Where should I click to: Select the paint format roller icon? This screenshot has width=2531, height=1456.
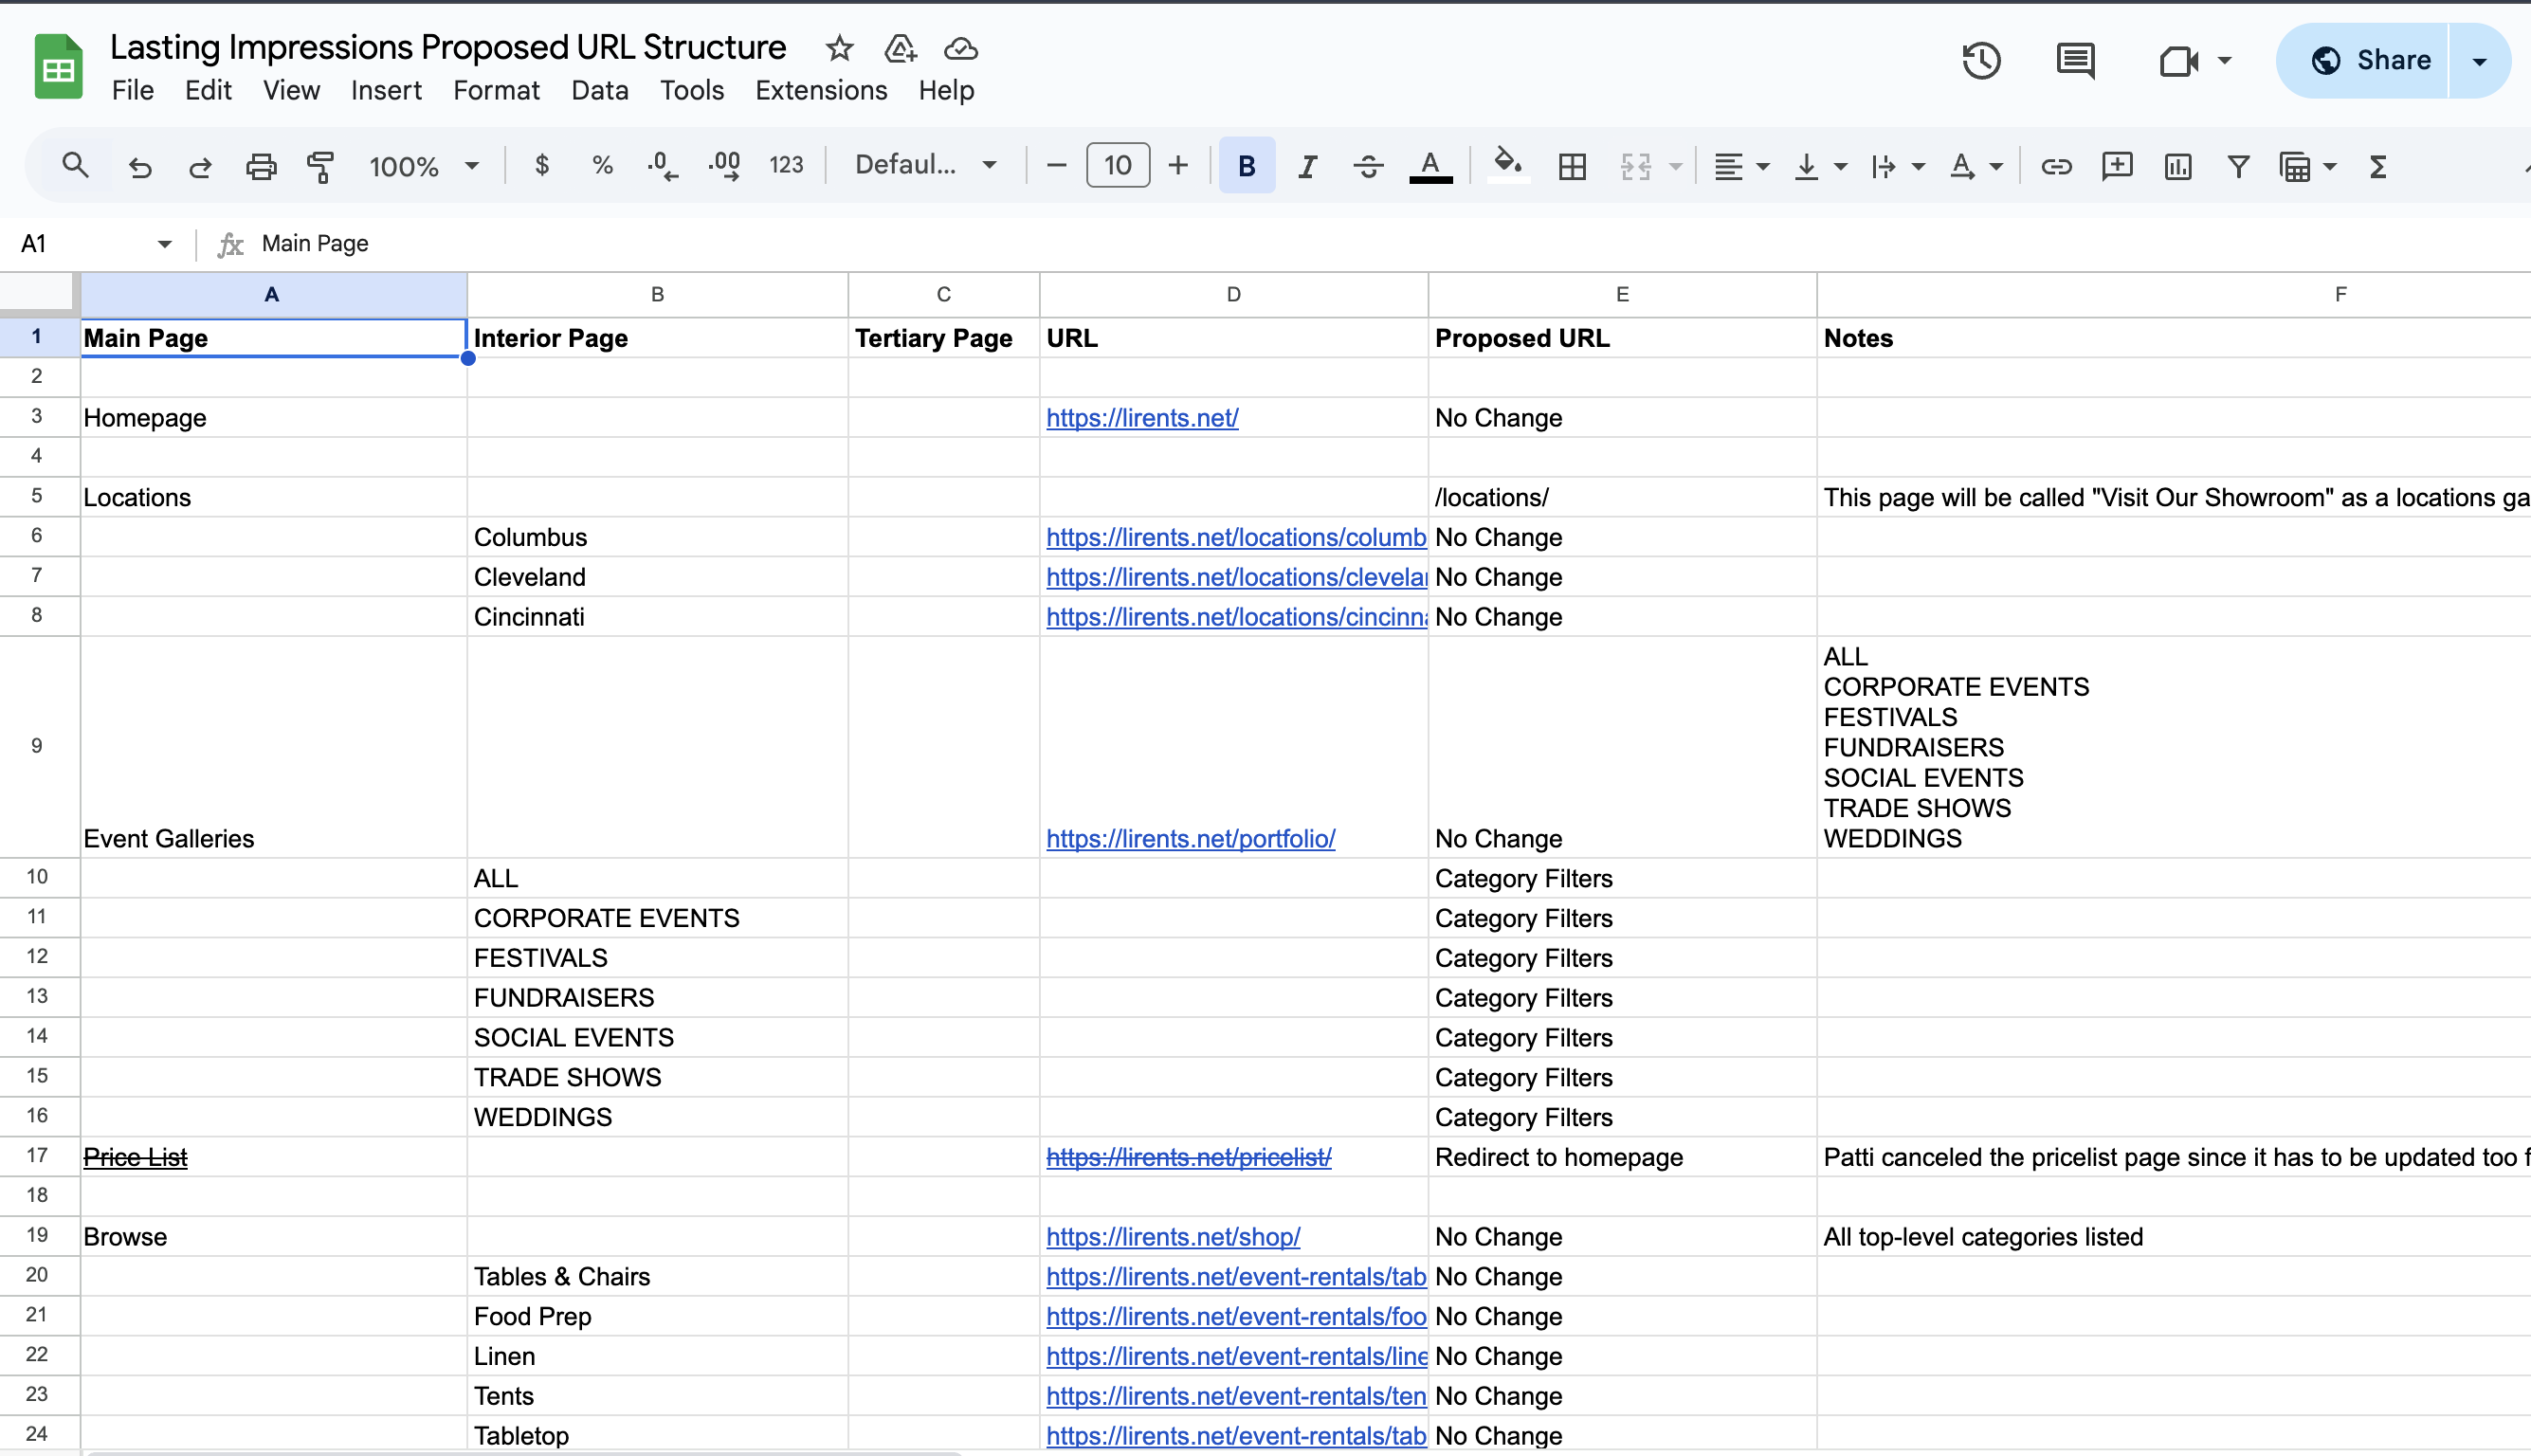tap(320, 166)
